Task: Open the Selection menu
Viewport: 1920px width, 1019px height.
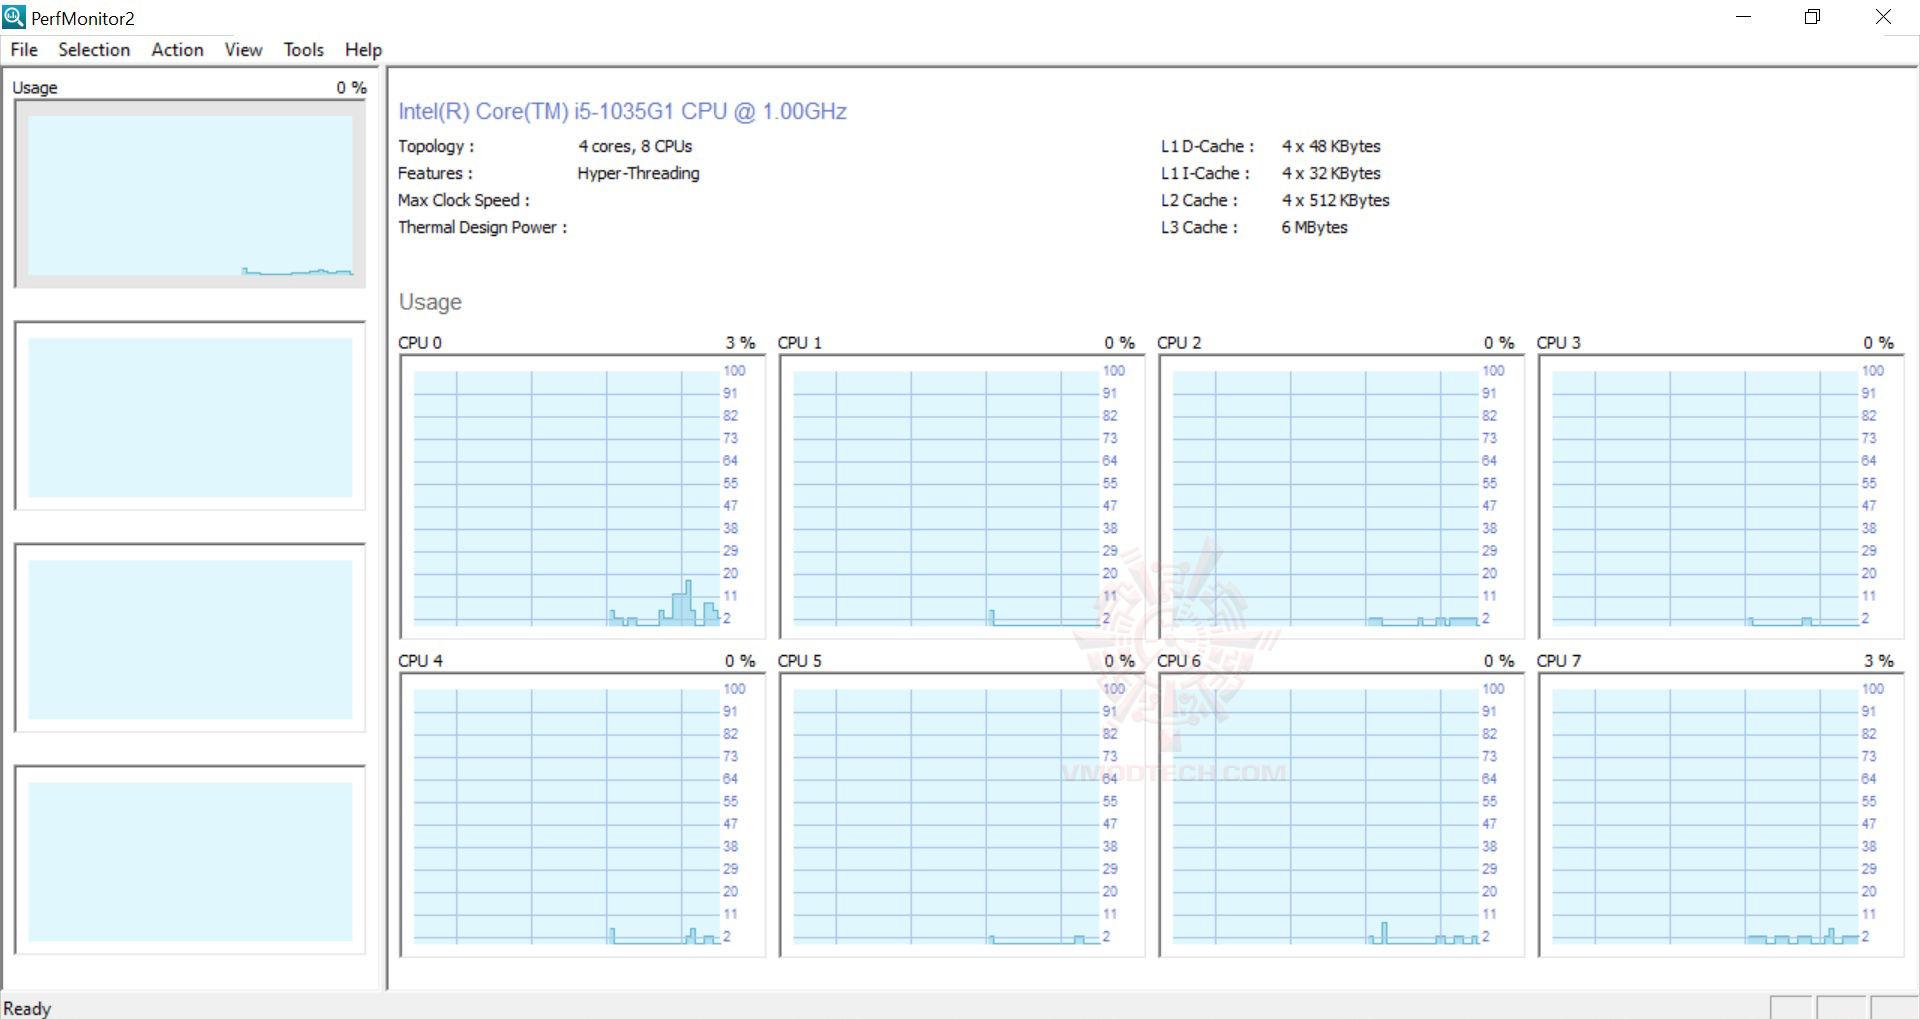Action: coord(94,50)
